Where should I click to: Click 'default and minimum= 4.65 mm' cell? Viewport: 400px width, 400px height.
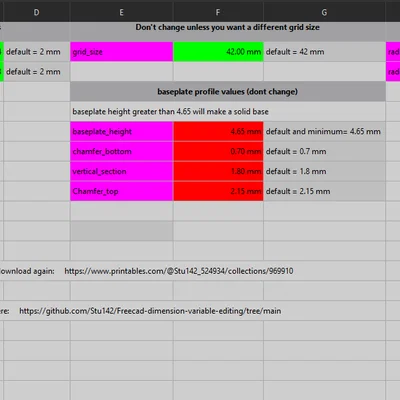[x=324, y=131]
